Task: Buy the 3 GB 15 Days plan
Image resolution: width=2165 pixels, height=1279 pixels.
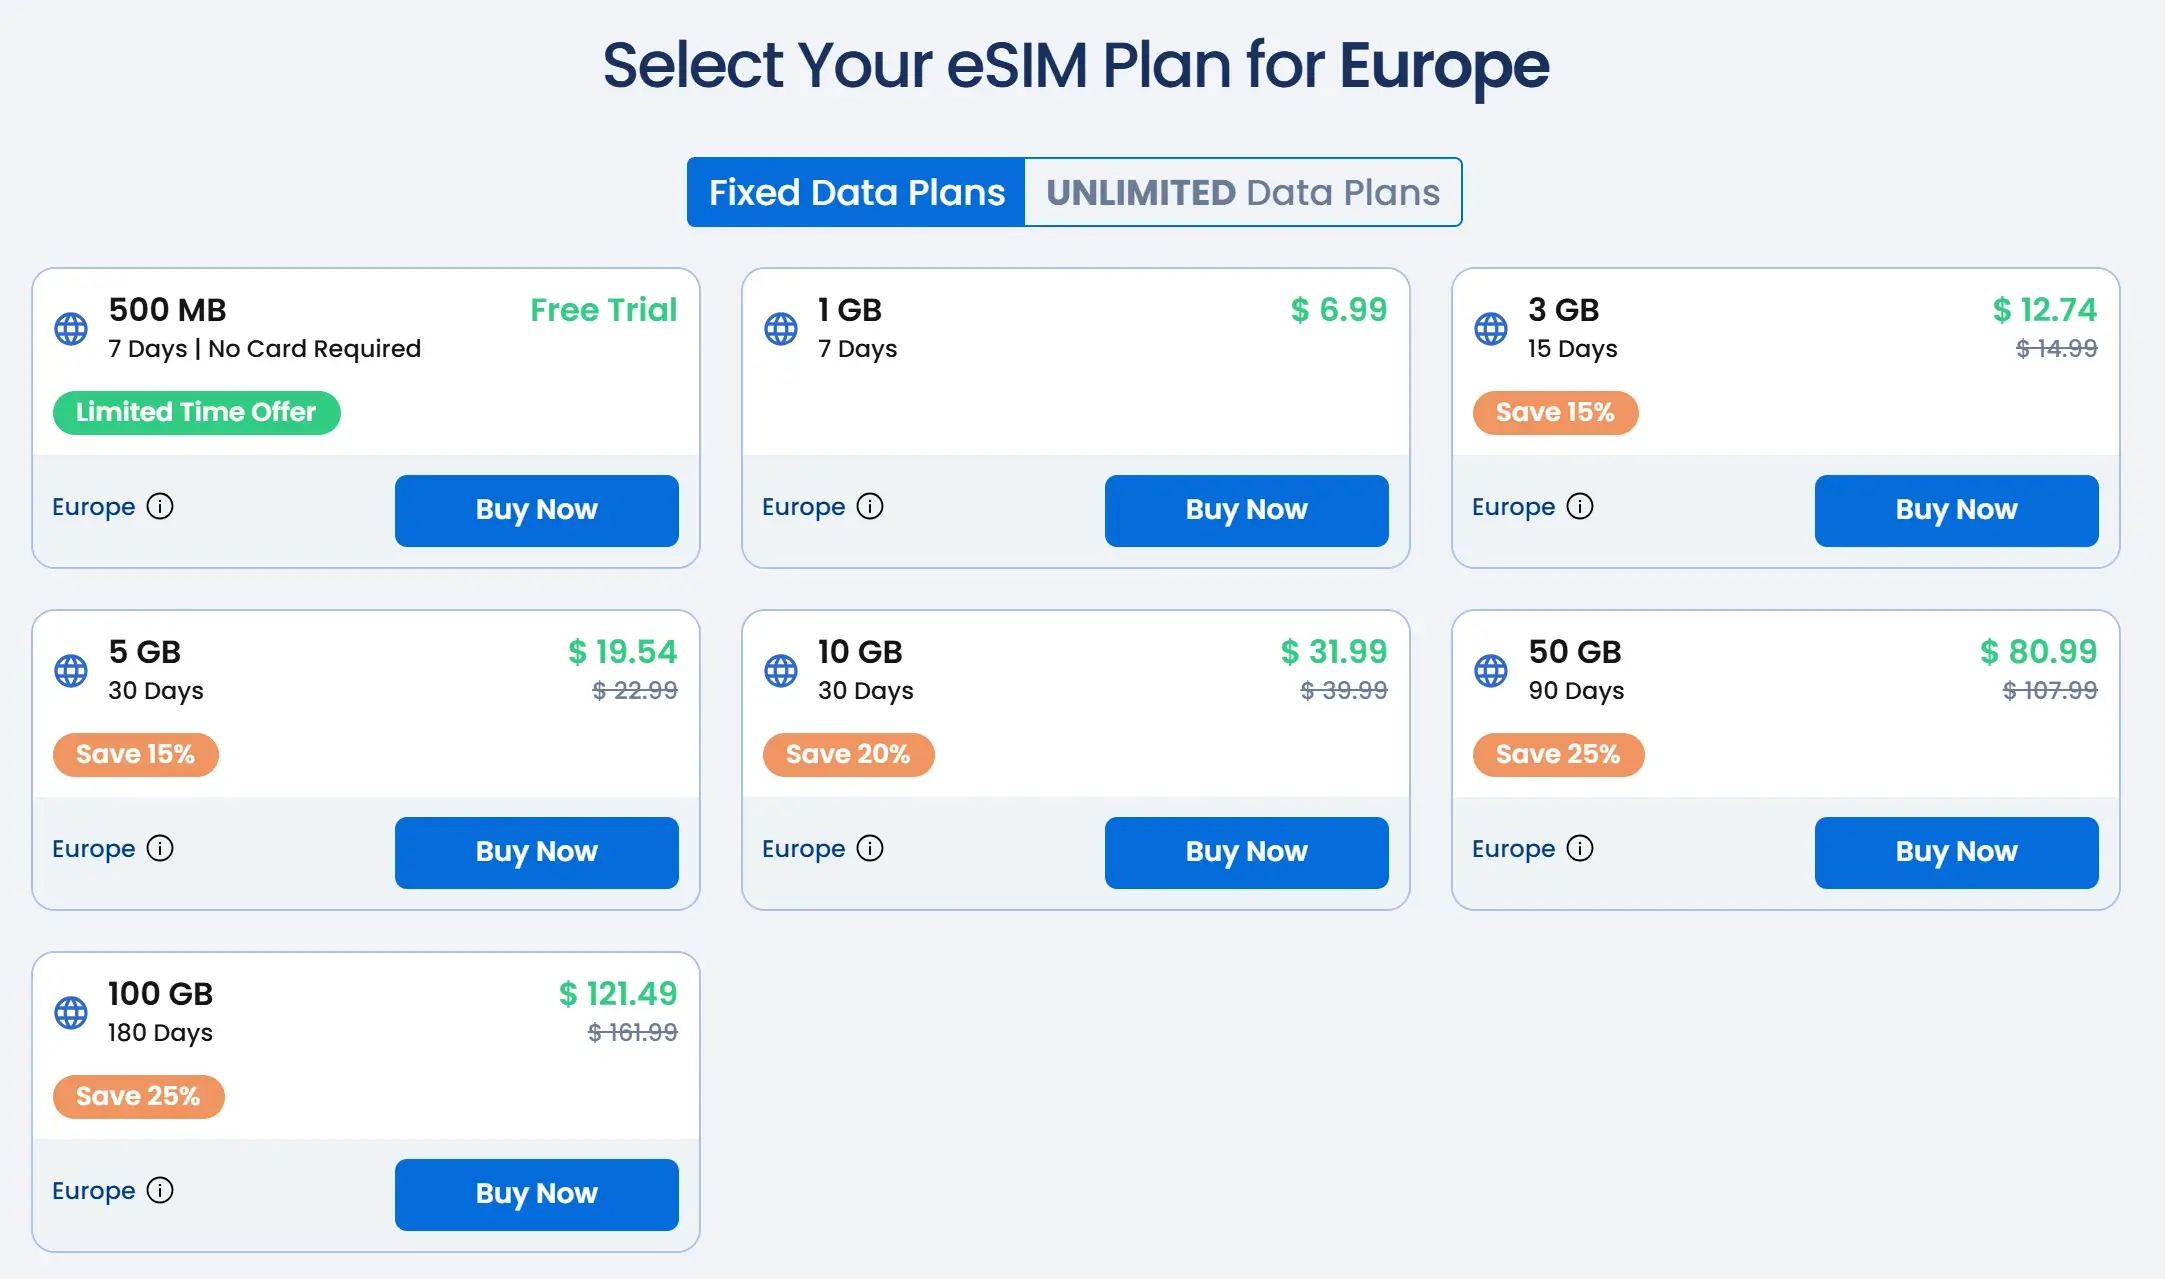Action: [1956, 510]
